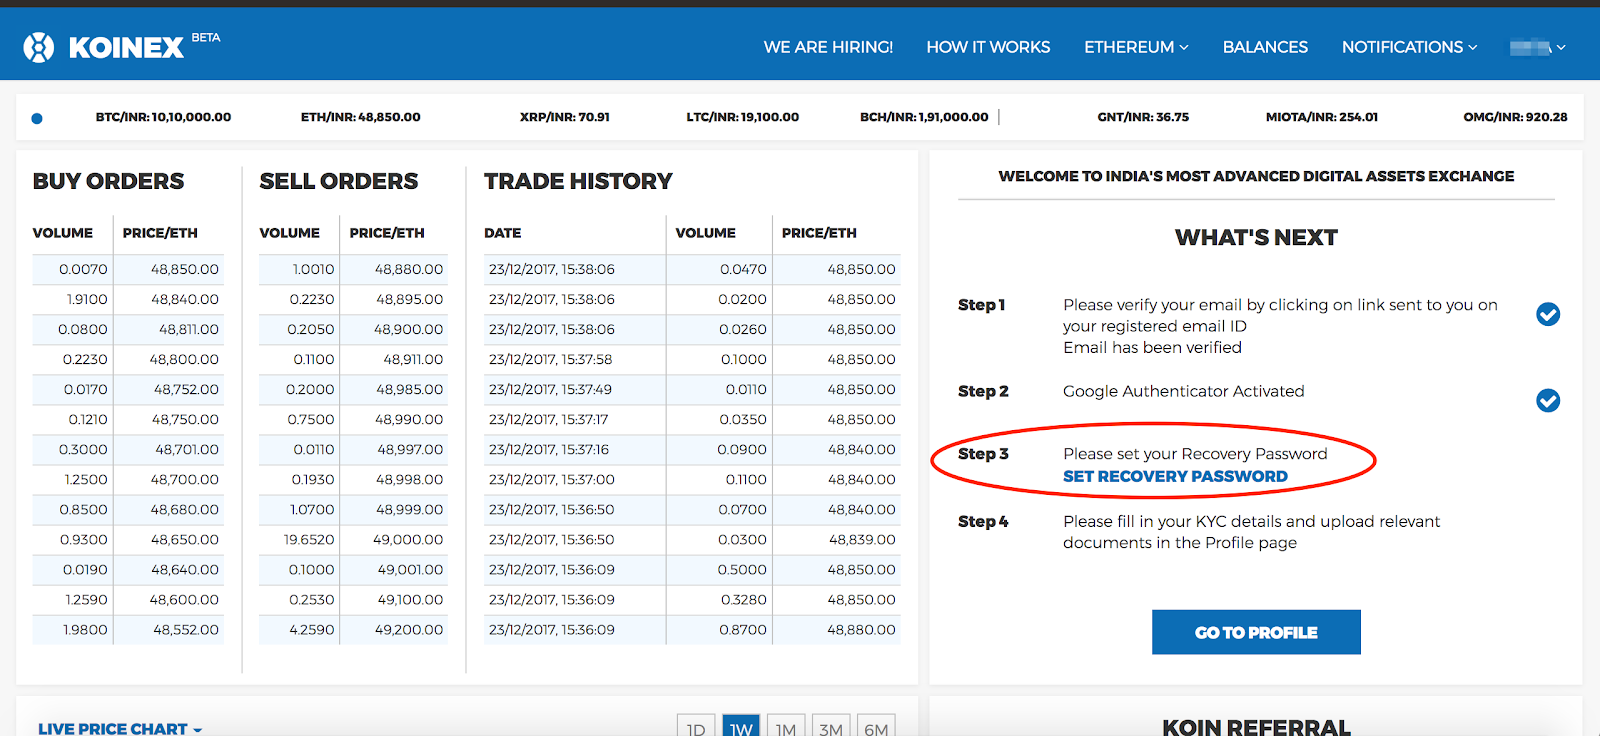
Task: Click the 'Google Authenticator Activated' text
Action: (x=1184, y=391)
